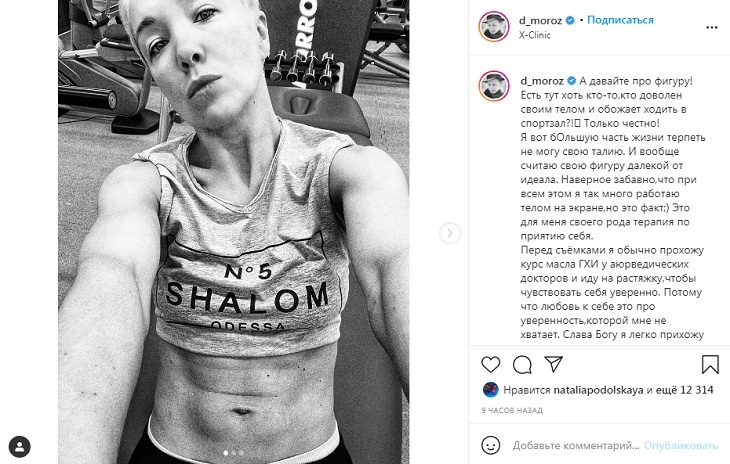Click the Добавьте комментарий input field
The image size is (730, 464).
(575, 445)
